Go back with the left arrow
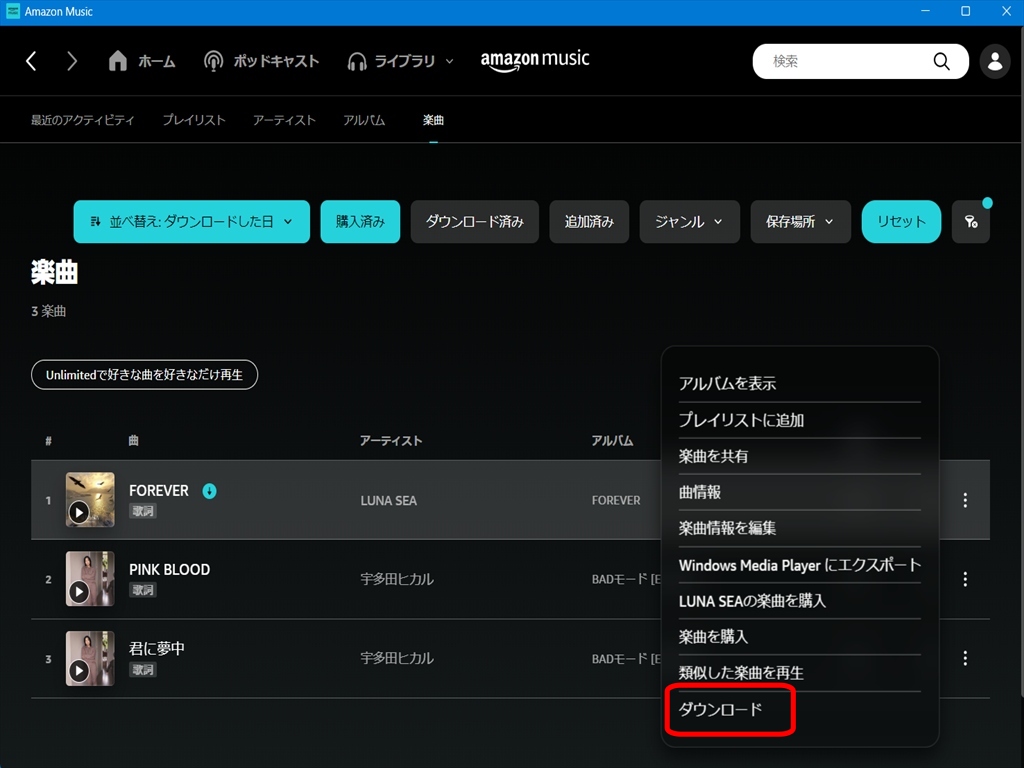The image size is (1024, 768). coord(31,61)
